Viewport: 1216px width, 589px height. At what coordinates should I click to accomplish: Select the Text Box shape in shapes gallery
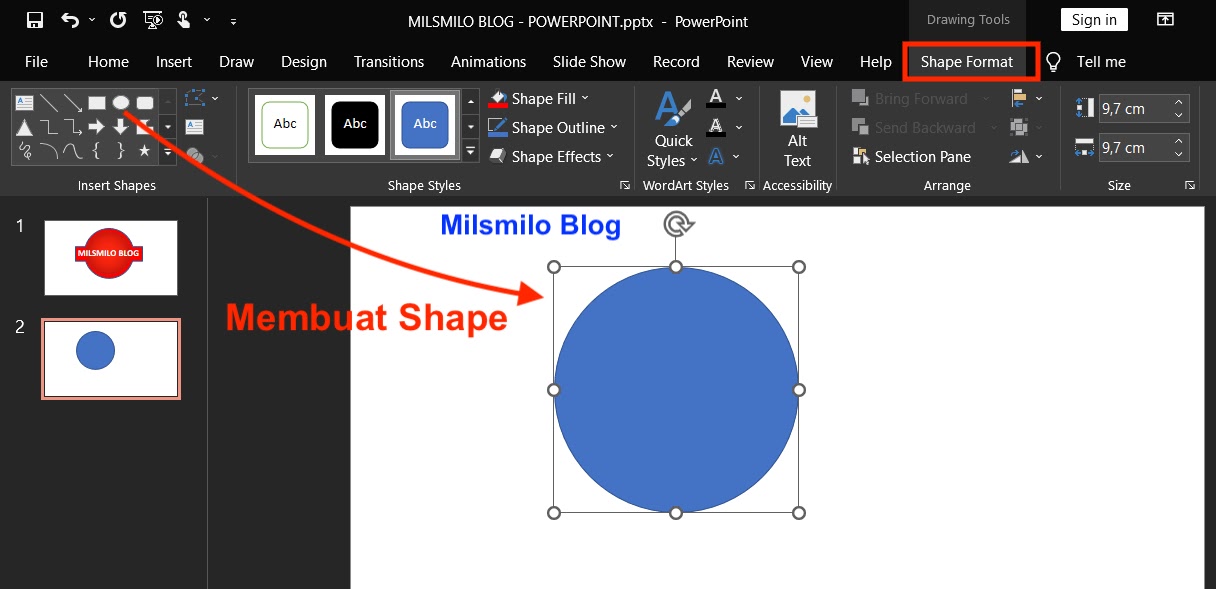point(25,102)
